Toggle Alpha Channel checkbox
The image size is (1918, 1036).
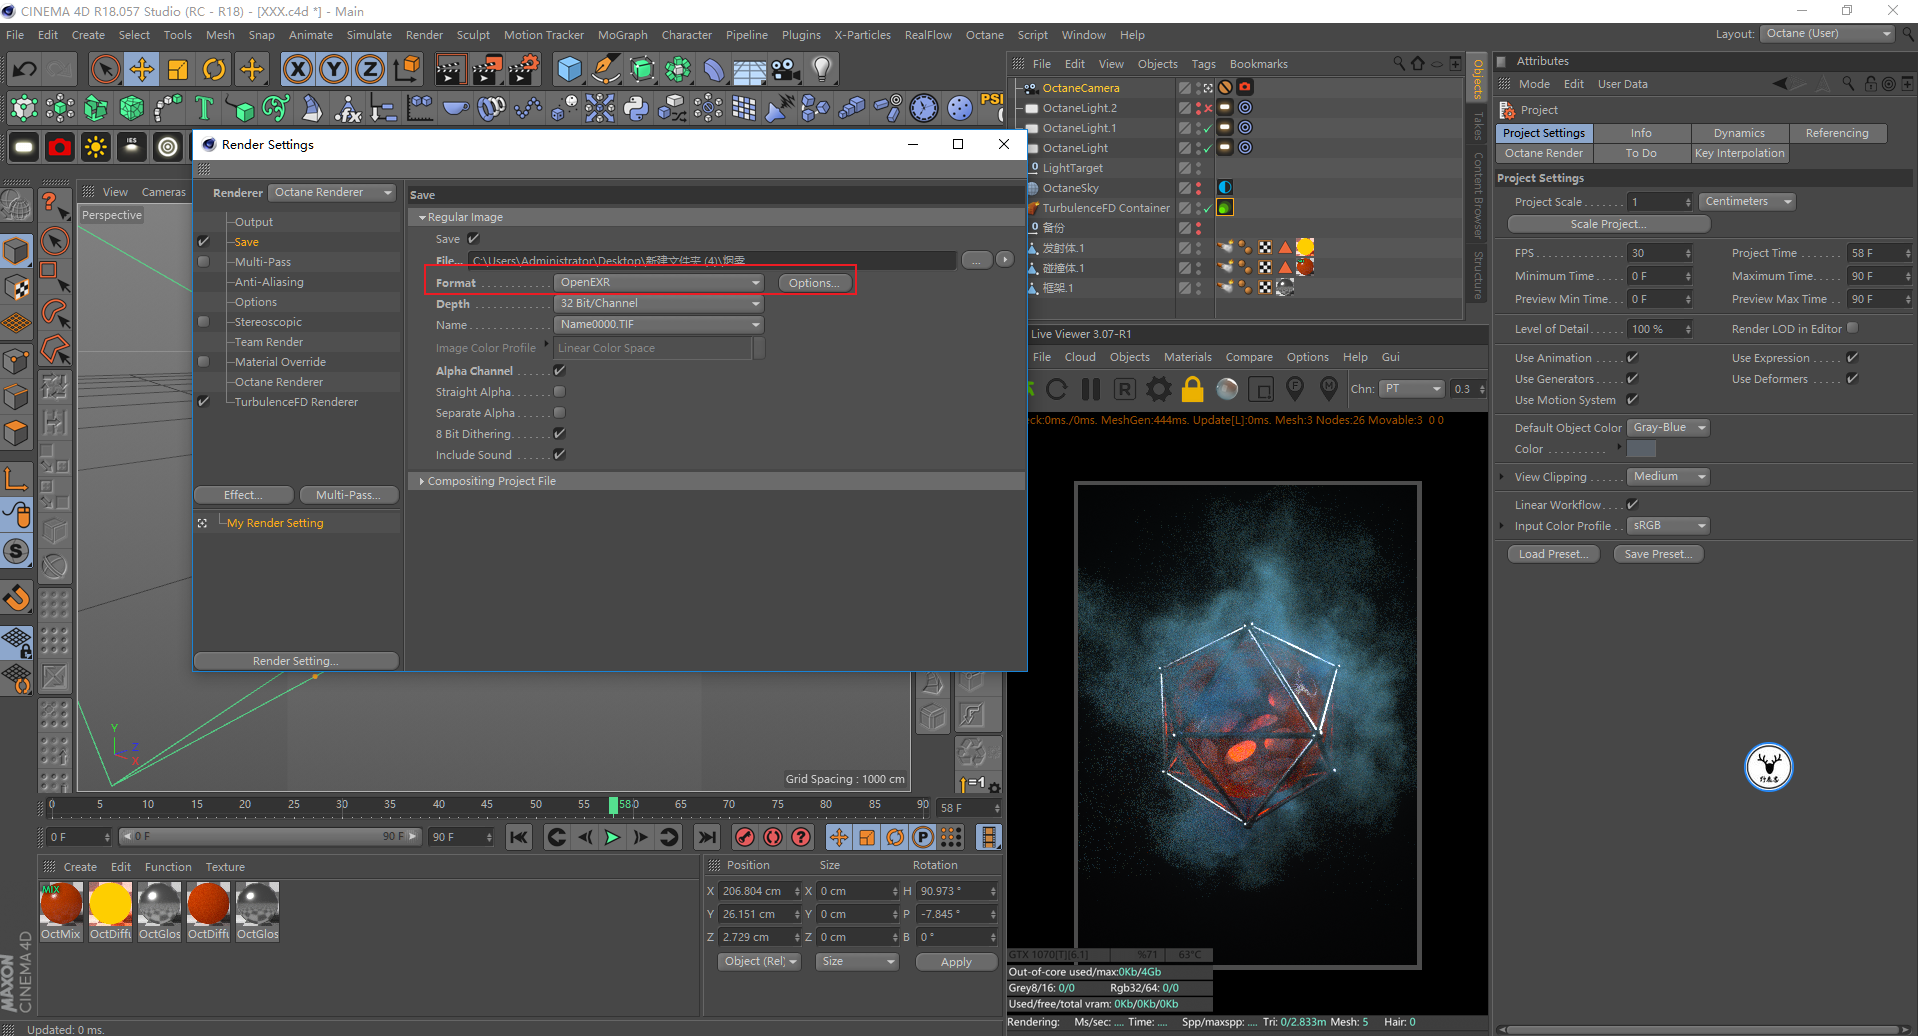coord(560,370)
